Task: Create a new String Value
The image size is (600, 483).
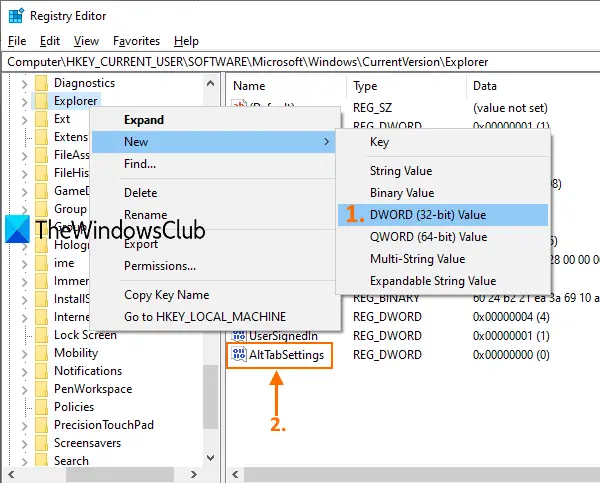Action: (443, 171)
